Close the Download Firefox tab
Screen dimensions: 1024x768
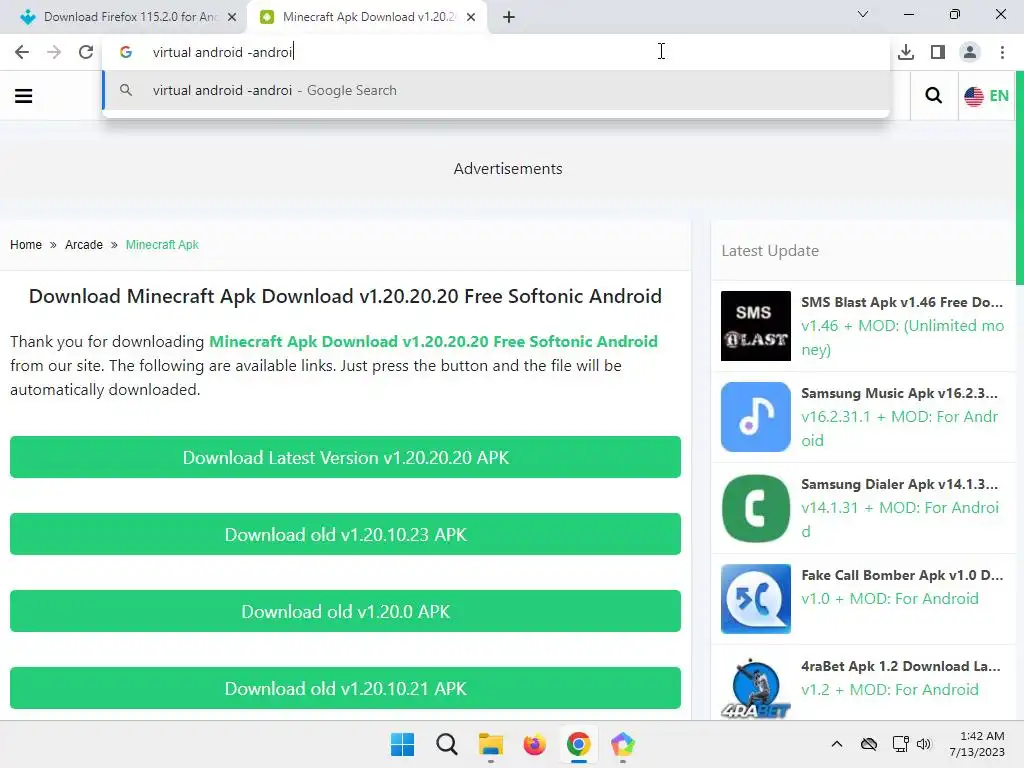tap(232, 17)
